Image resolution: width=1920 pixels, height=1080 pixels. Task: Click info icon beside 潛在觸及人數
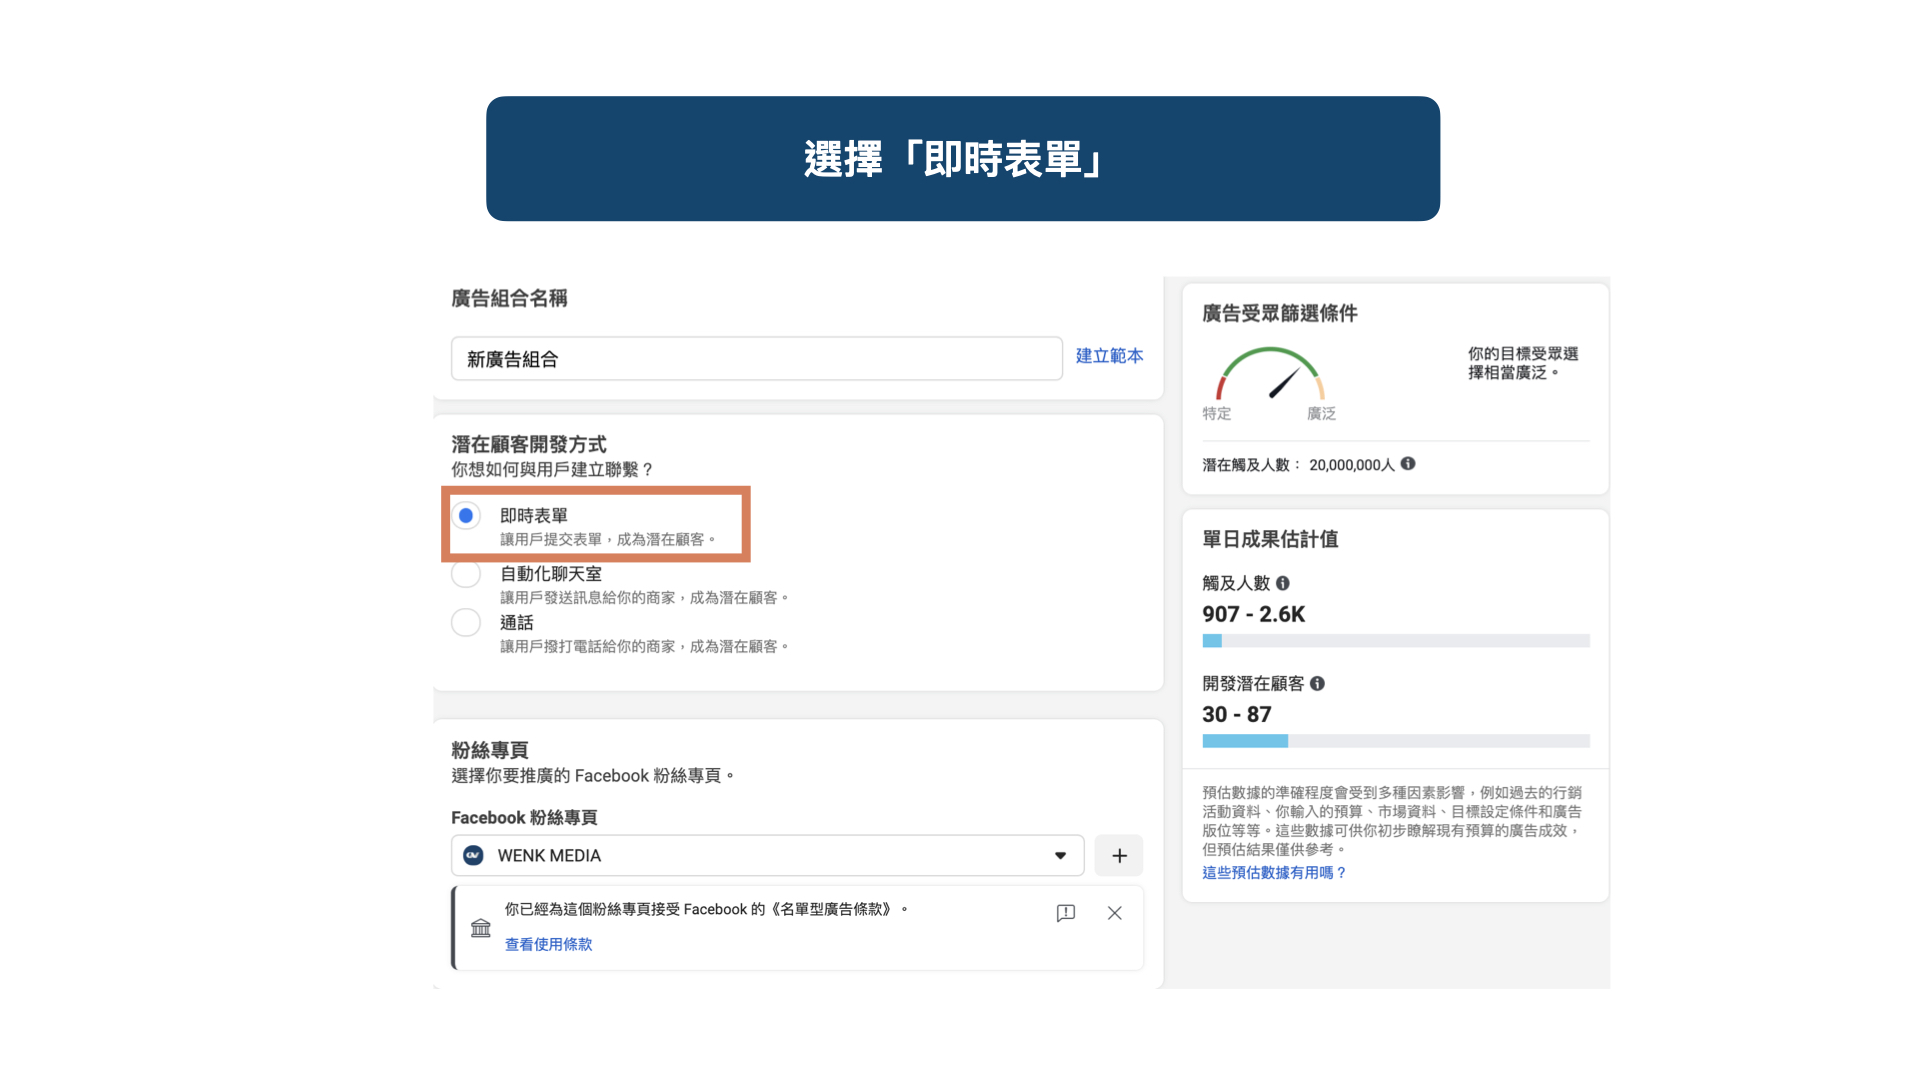coord(1408,464)
